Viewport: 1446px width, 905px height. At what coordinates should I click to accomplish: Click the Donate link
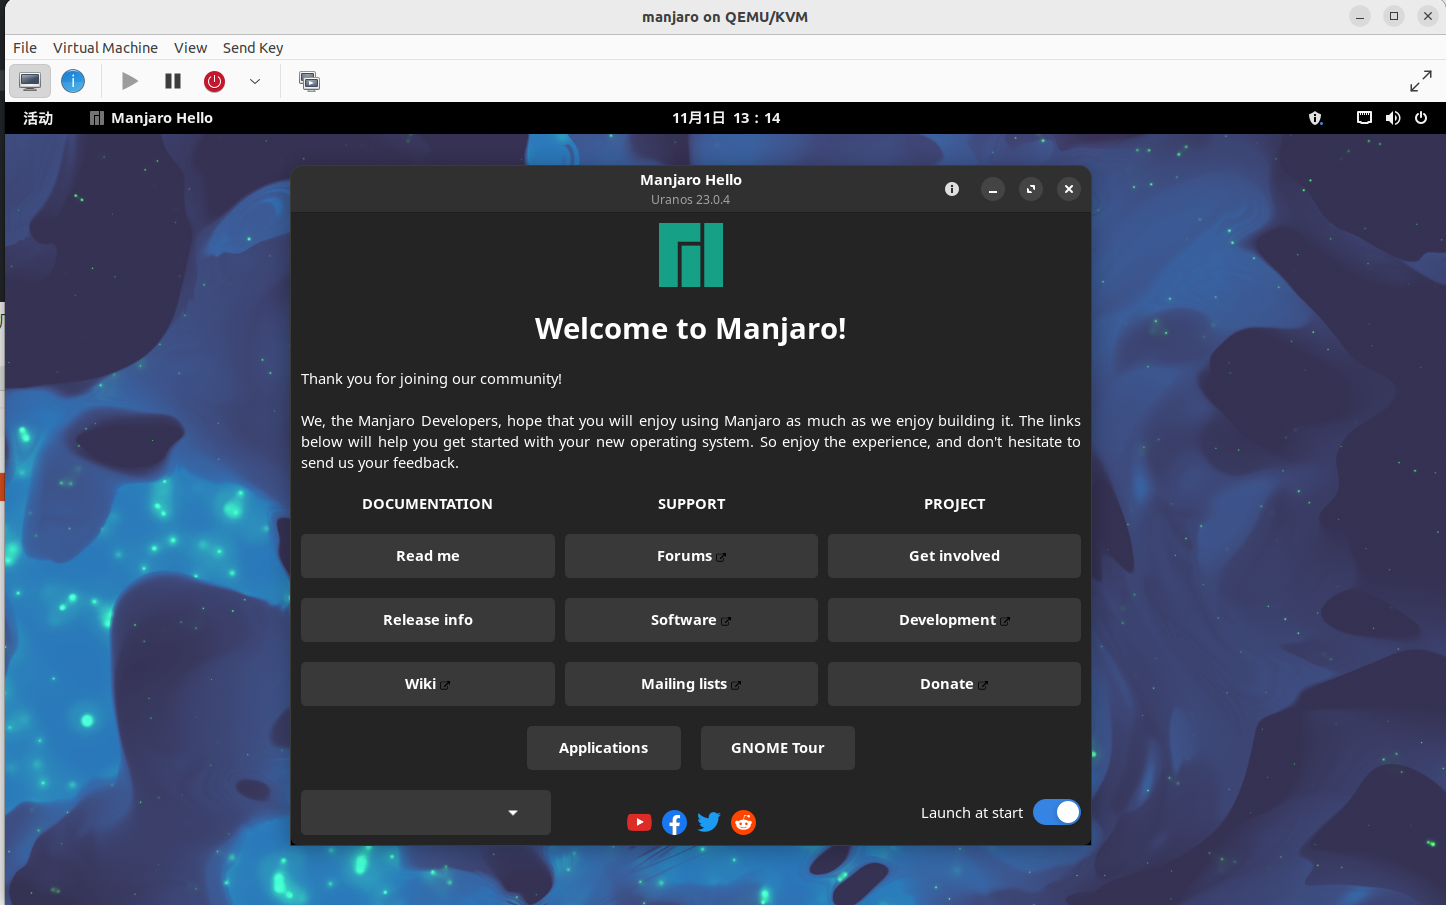(x=954, y=684)
